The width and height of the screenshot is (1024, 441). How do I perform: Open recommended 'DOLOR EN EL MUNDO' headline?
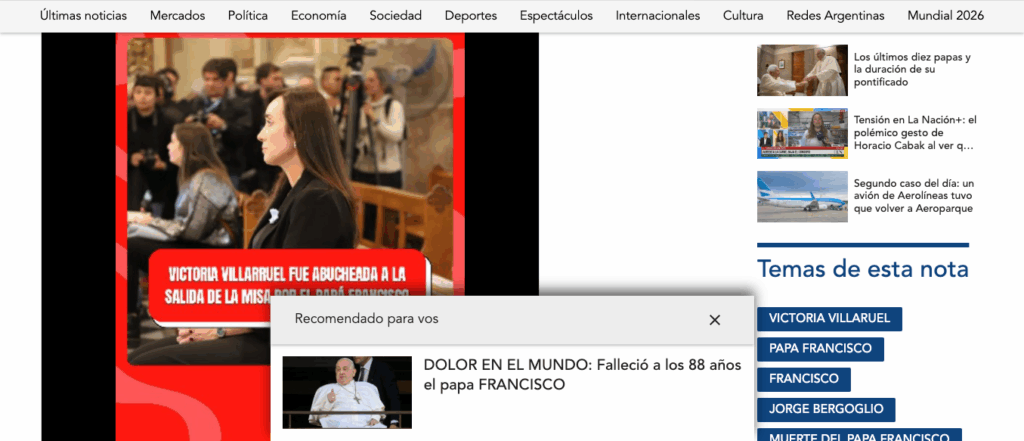[583, 375]
